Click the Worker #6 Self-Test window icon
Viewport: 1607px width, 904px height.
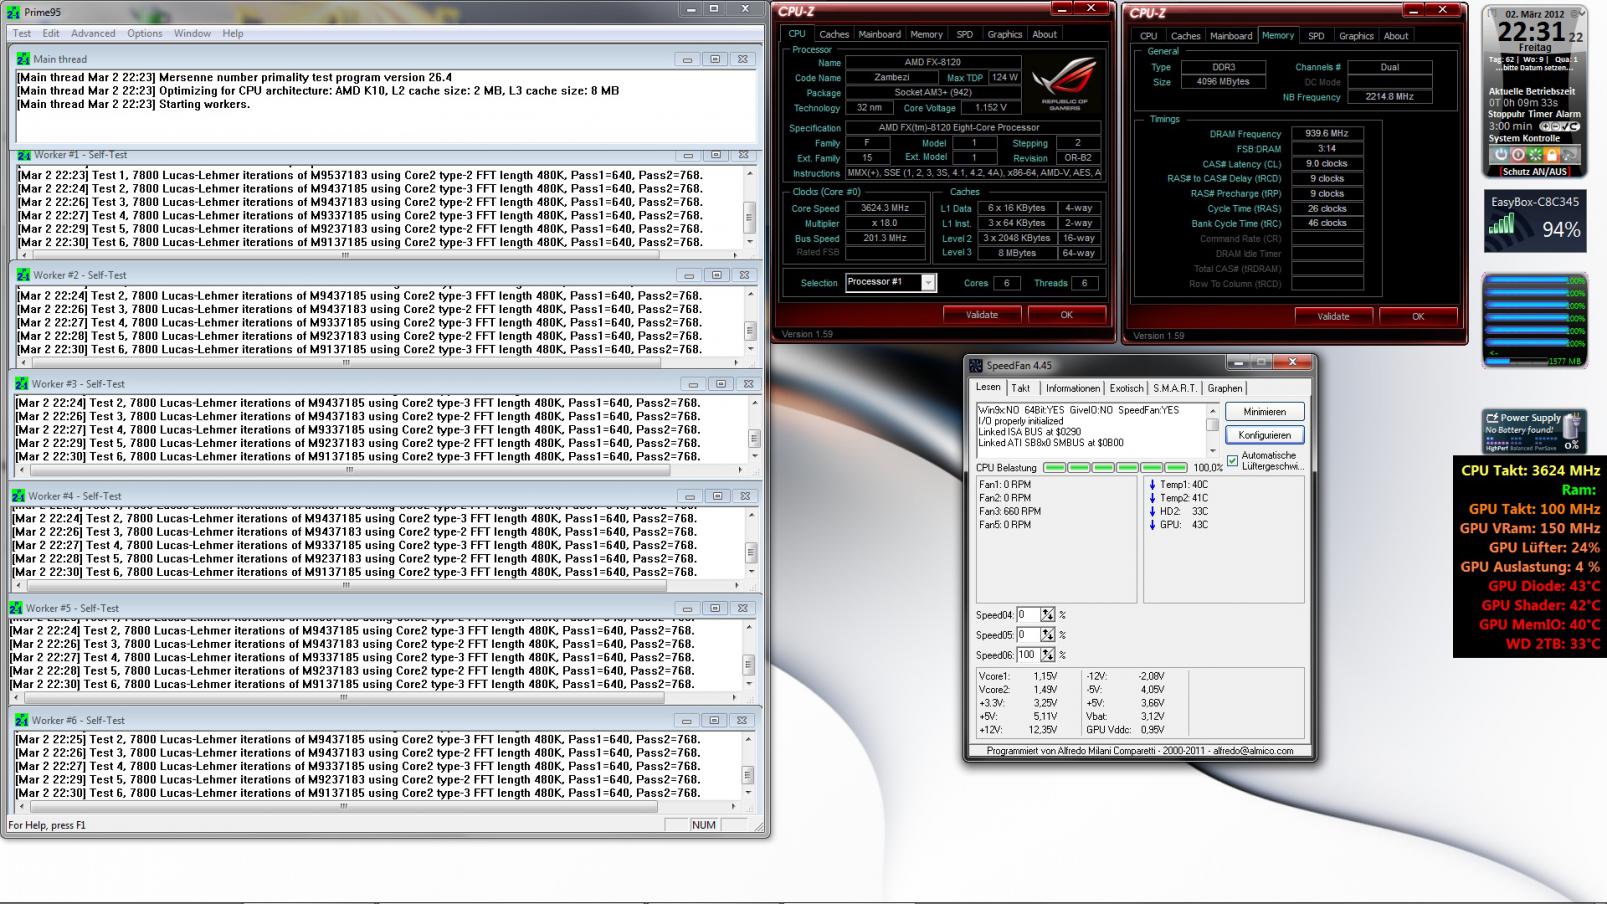[x=22, y=720]
